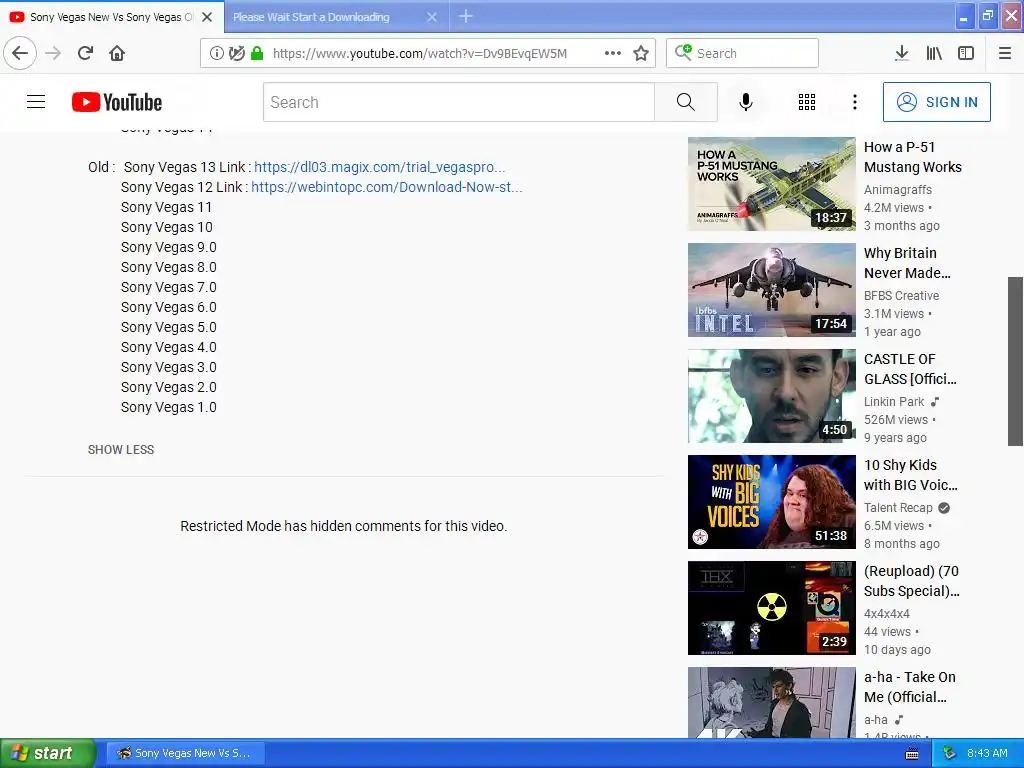The height and width of the screenshot is (768, 1024).
Task: Open the Why Britain Never Made thumbnail
Action: 771,290
